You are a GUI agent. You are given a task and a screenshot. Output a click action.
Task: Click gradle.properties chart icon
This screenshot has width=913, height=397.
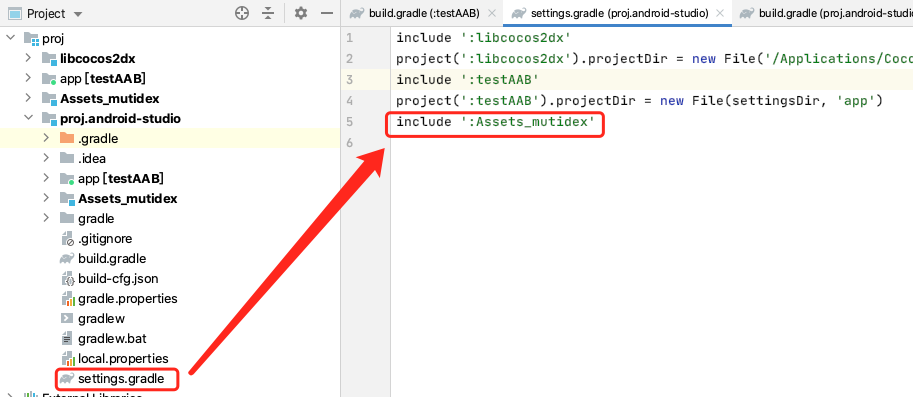point(68,299)
